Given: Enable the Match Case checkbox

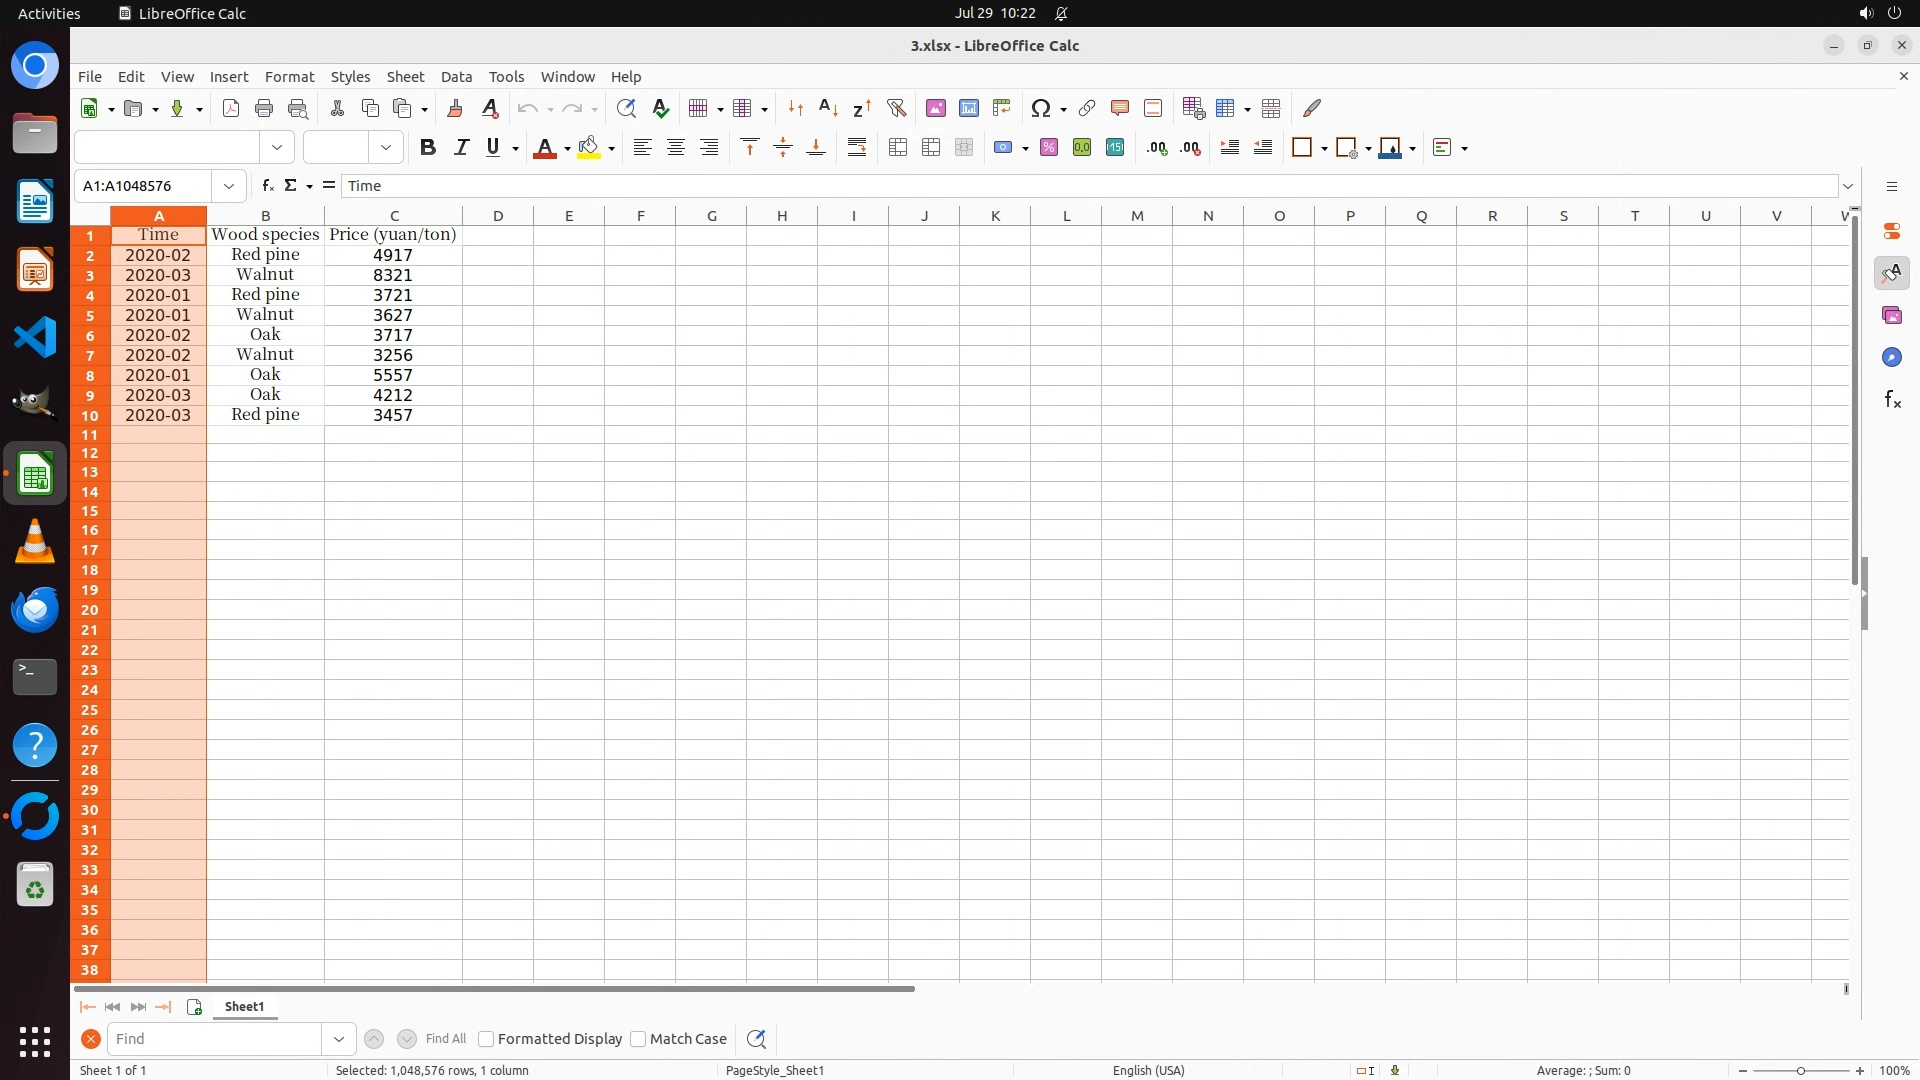Looking at the screenshot, I should pyautogui.click(x=639, y=1039).
